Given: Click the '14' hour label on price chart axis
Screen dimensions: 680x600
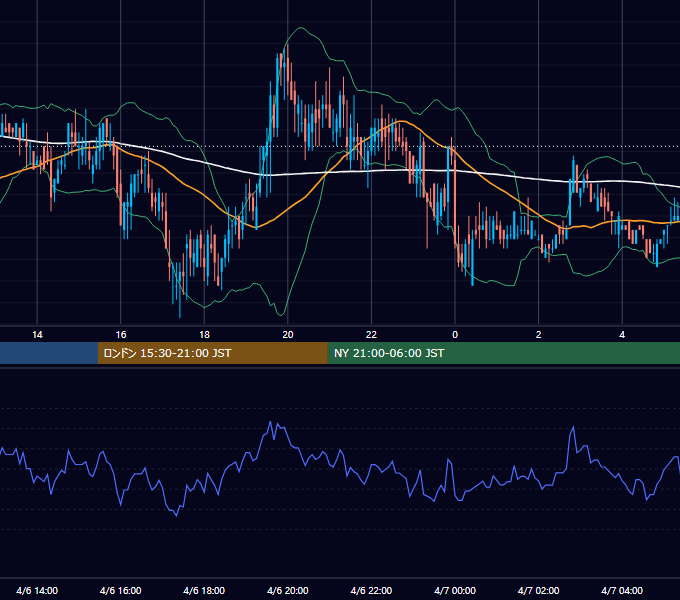Looking at the screenshot, I should coord(37,335).
